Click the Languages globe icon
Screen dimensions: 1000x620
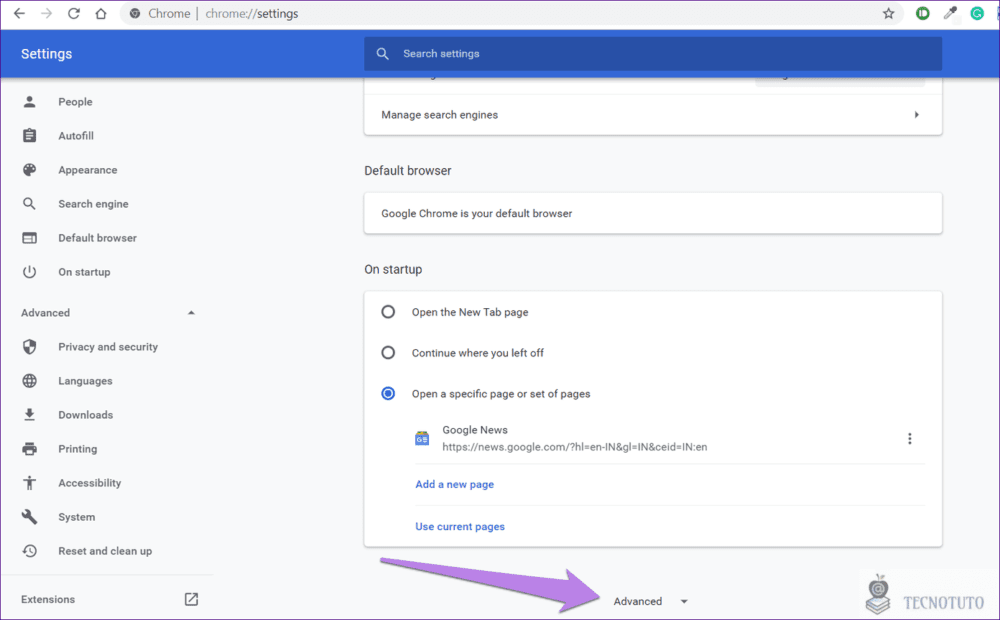pos(29,381)
